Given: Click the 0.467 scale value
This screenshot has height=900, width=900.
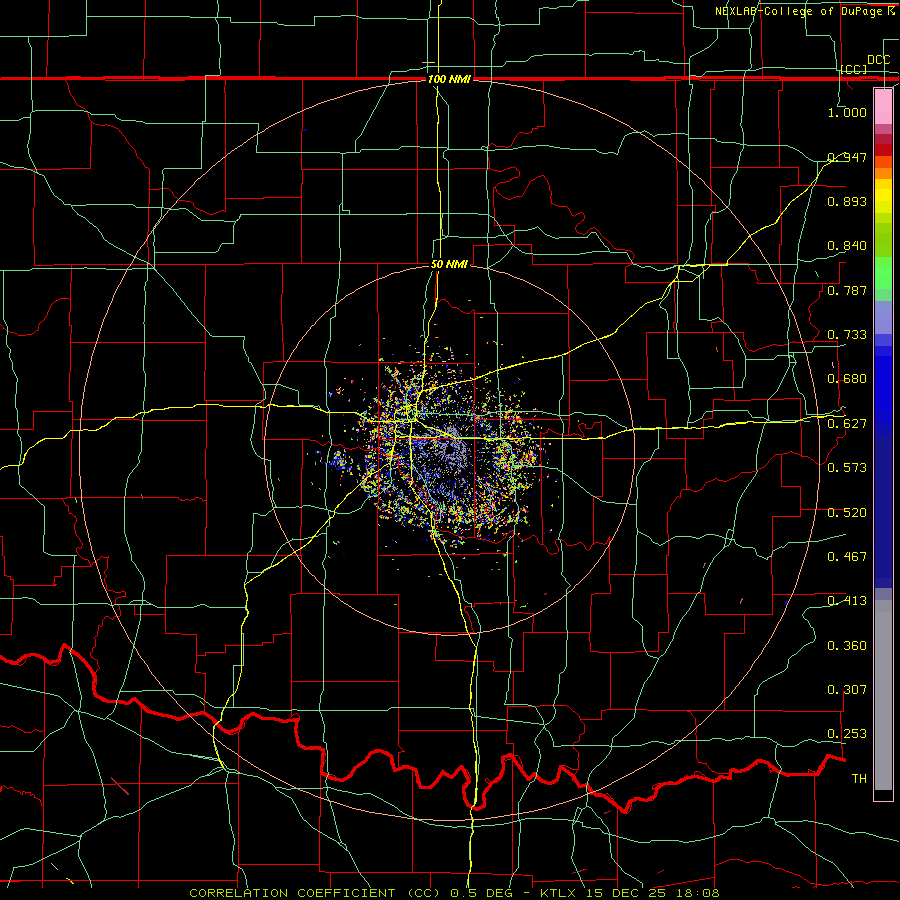Looking at the screenshot, I should 847,557.
